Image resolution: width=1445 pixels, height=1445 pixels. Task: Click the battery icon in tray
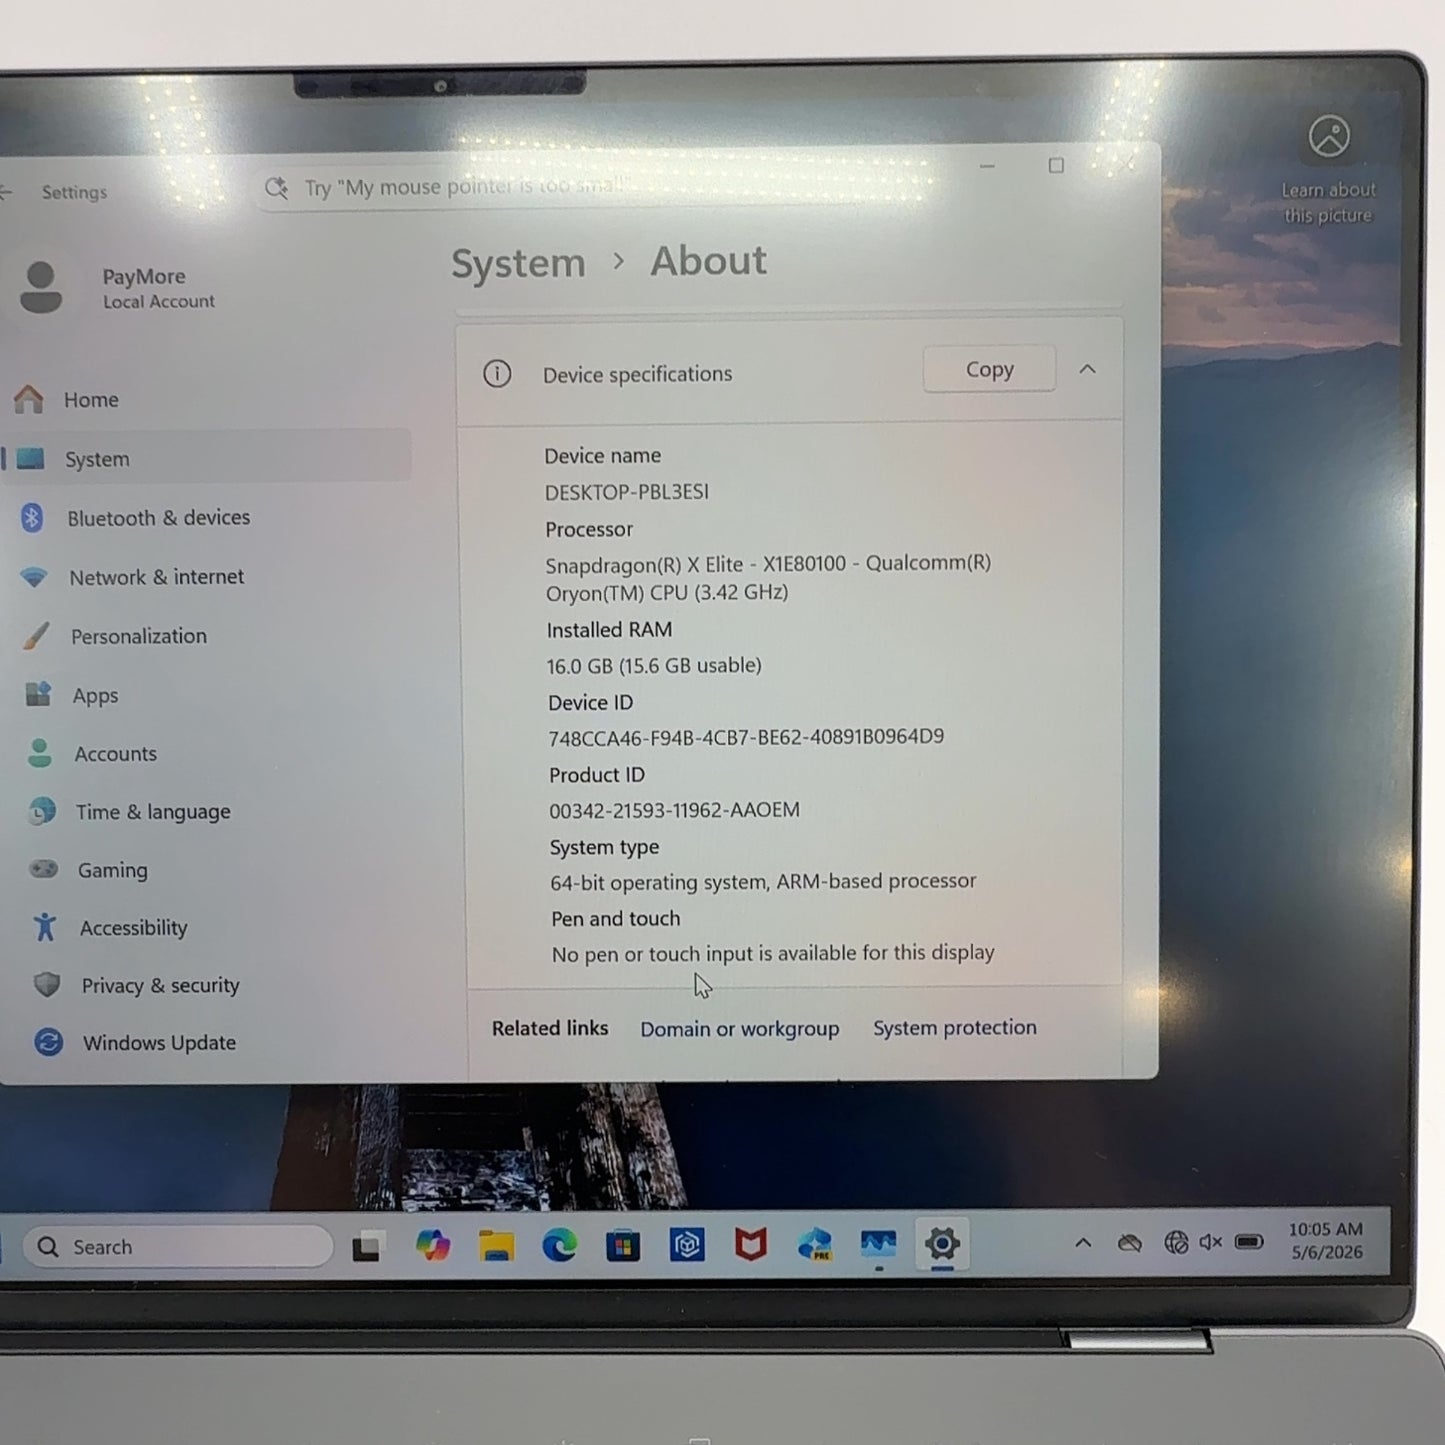point(1249,1242)
